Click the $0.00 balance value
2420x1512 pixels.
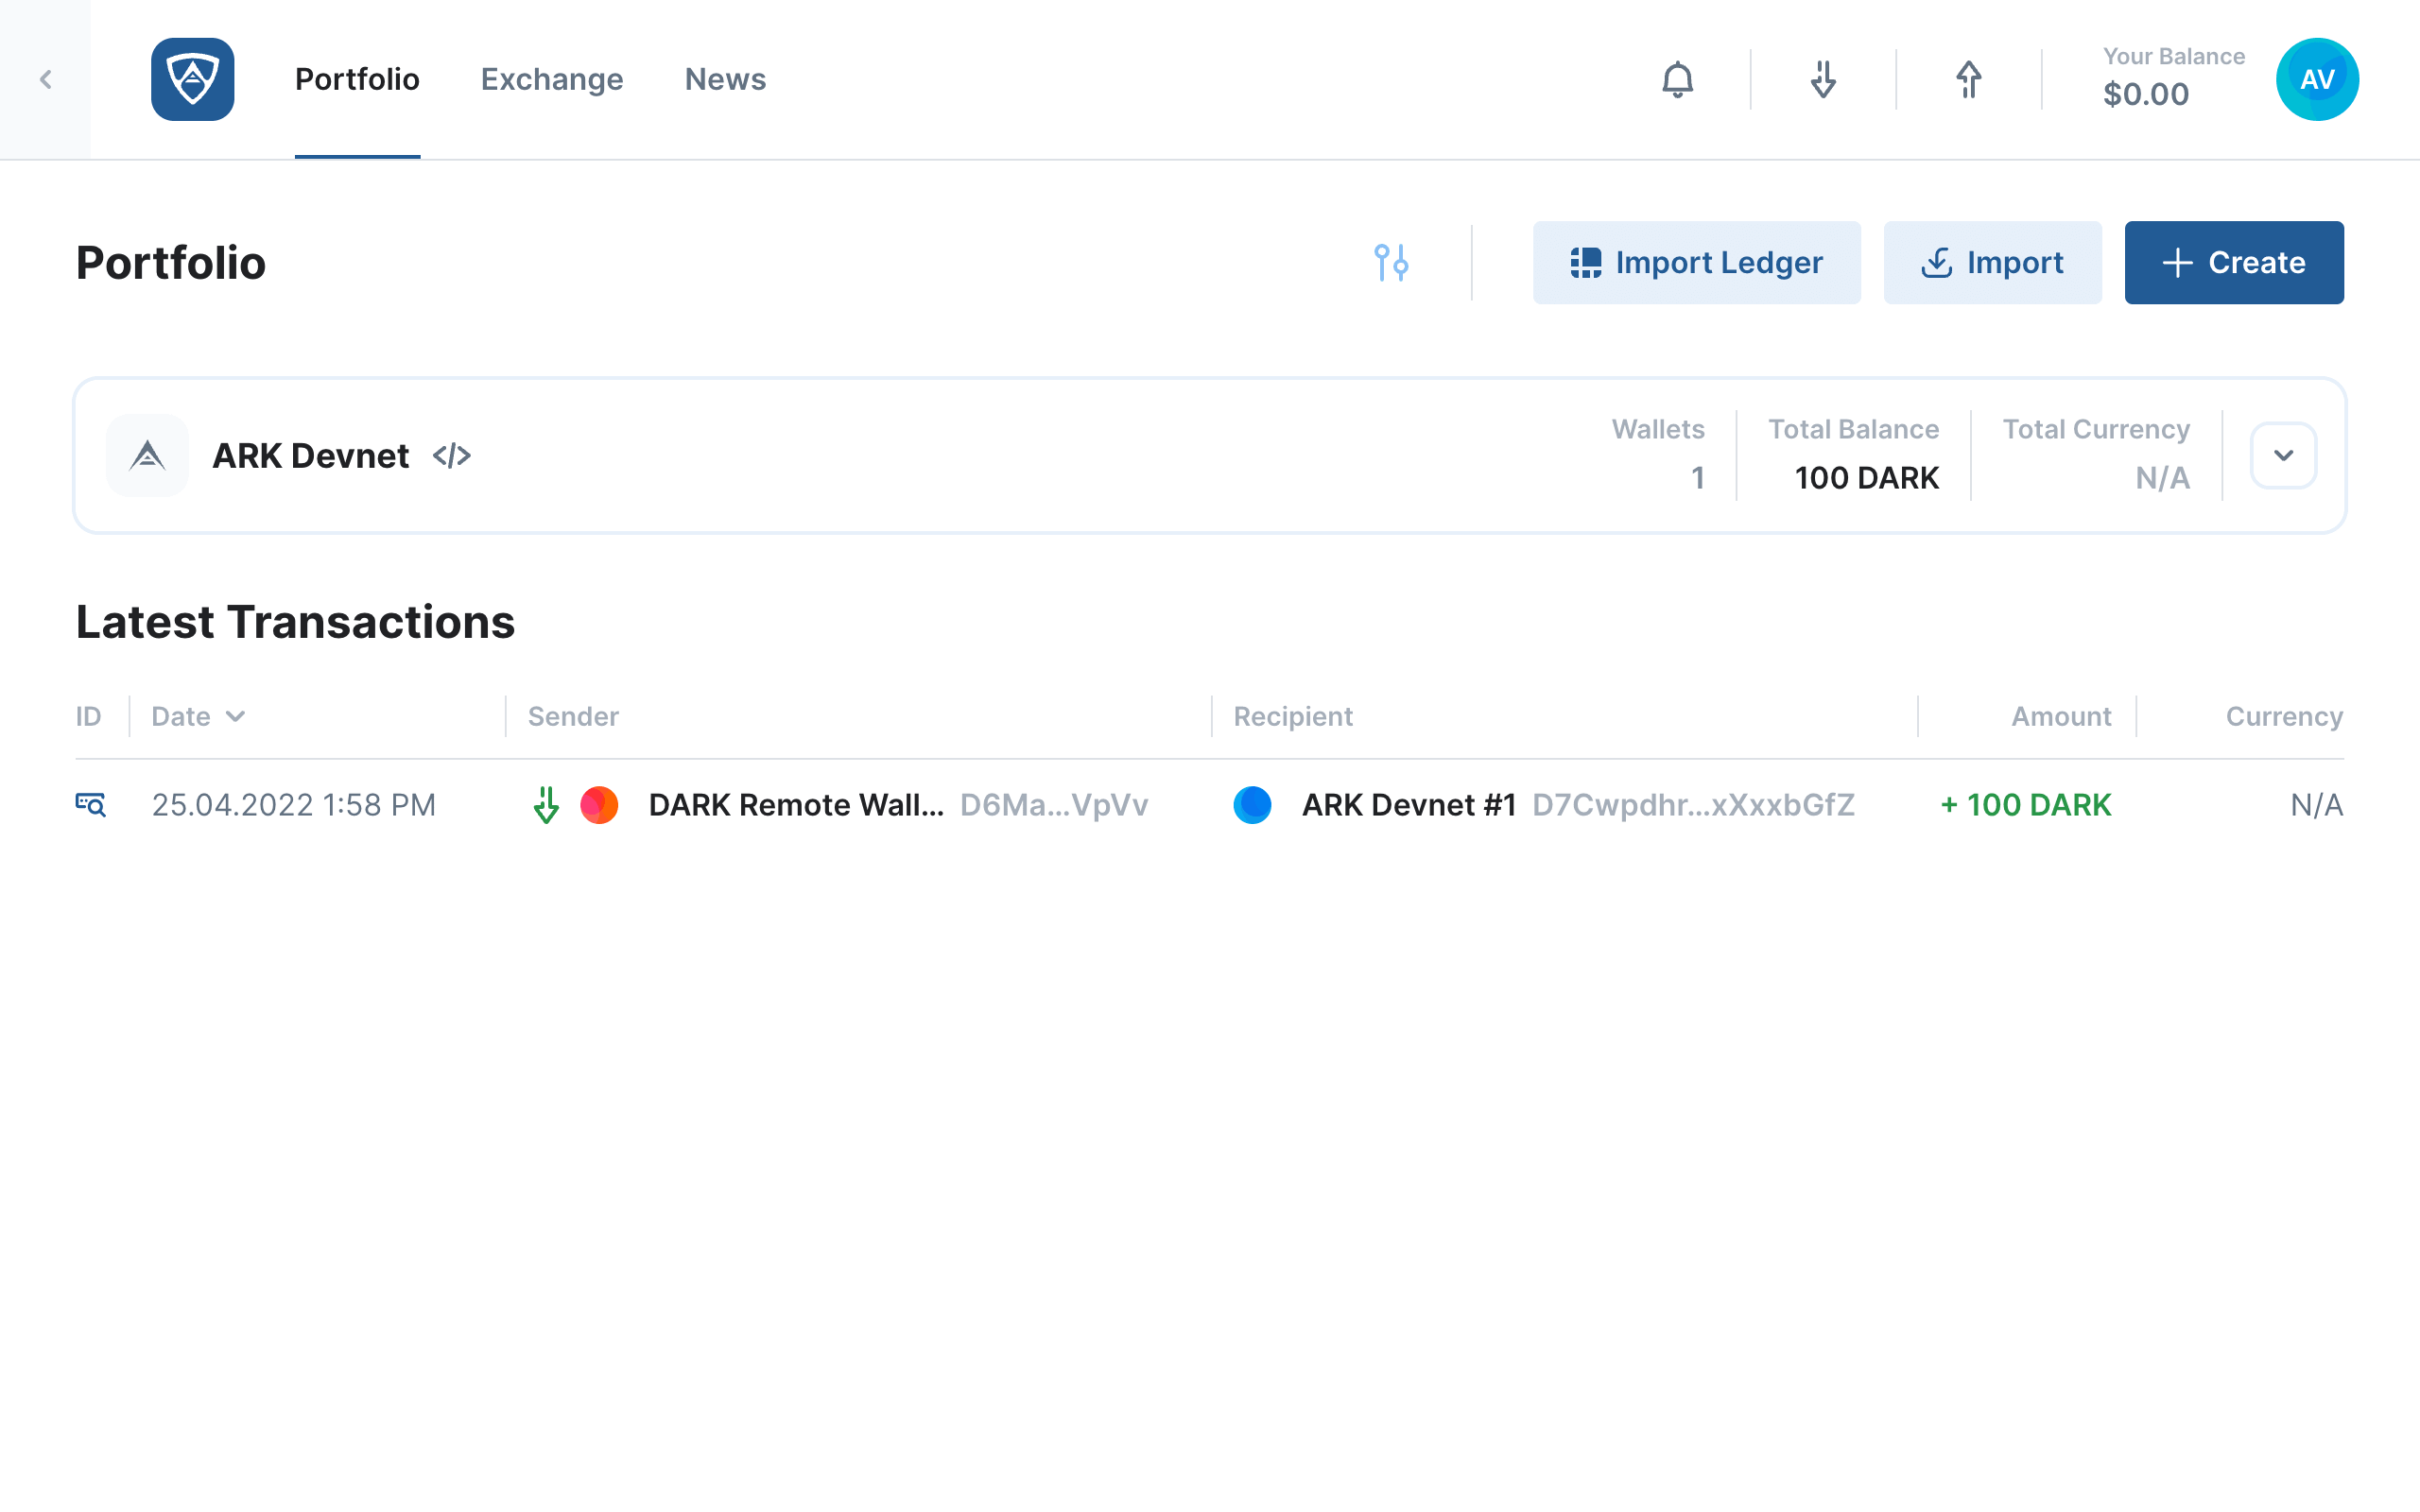[x=2146, y=94]
